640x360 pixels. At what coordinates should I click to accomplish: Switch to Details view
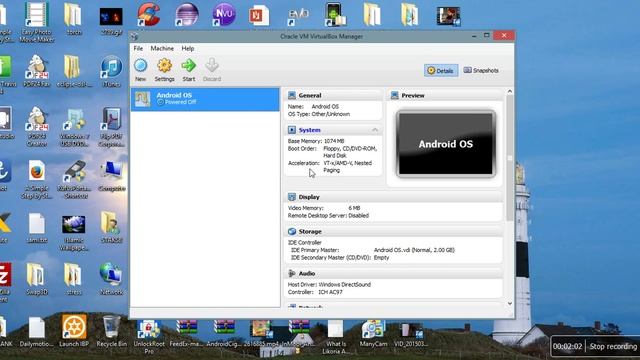point(440,71)
